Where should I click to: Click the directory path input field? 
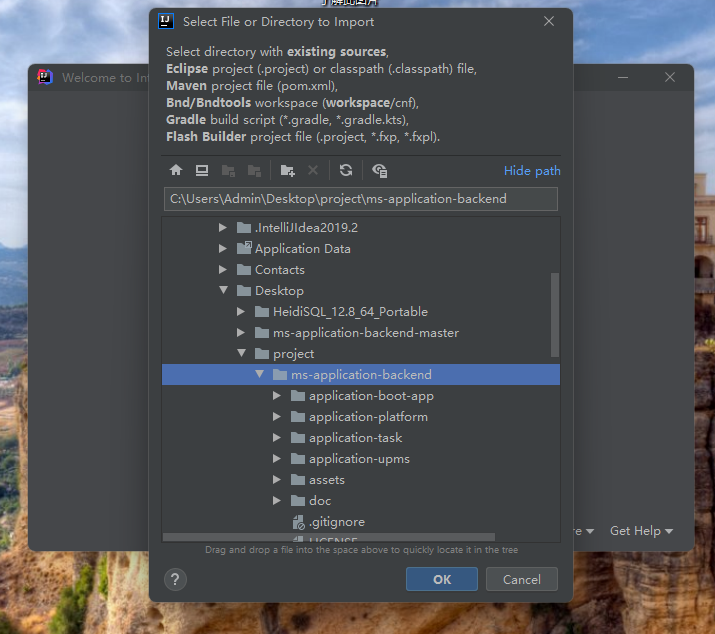[x=360, y=199]
